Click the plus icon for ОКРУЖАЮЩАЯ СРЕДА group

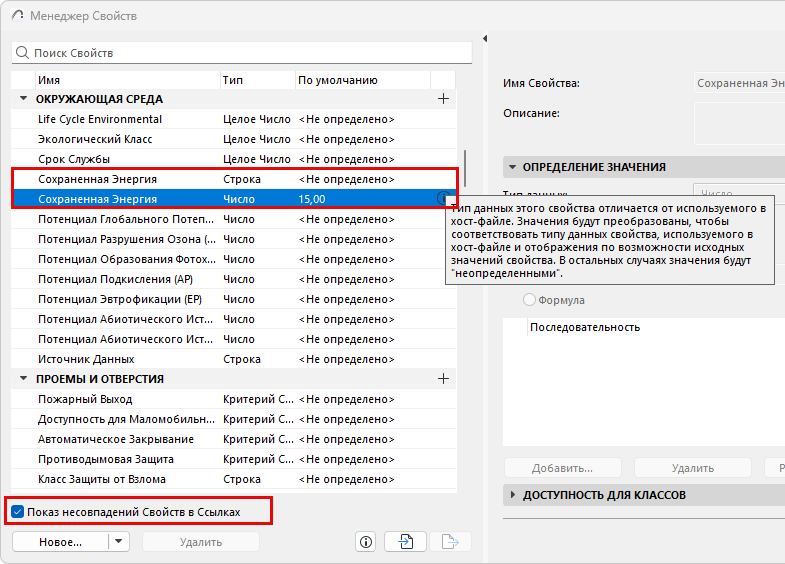443,99
